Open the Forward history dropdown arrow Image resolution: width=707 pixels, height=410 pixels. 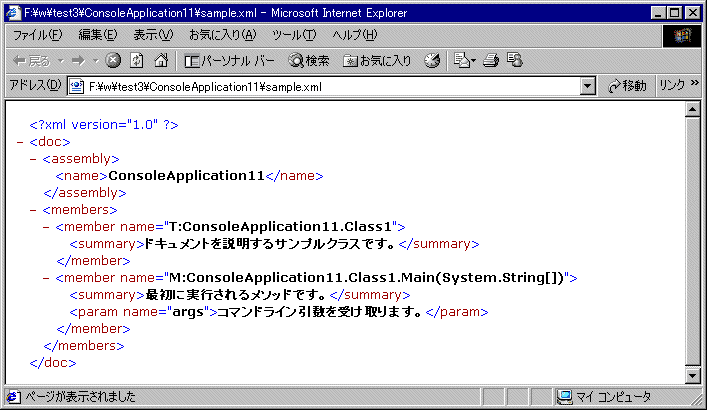tap(96, 60)
